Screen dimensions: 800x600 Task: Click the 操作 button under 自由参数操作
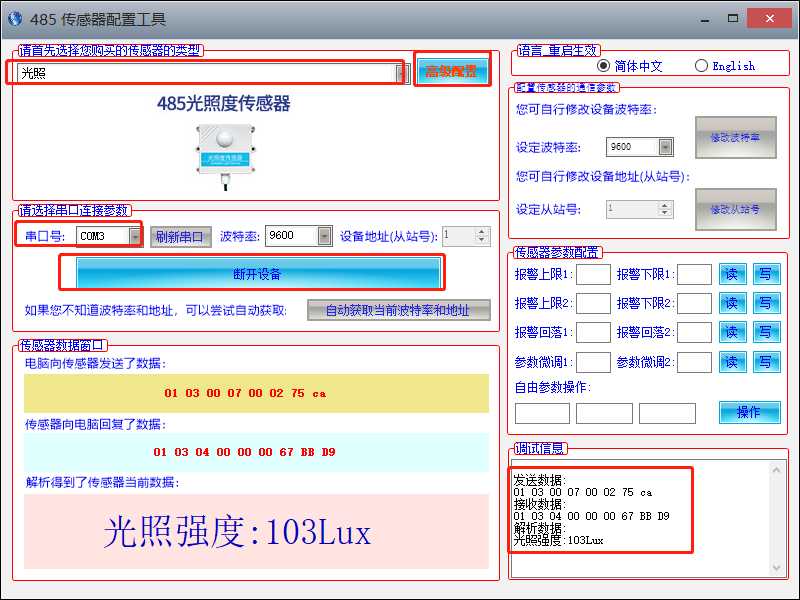[750, 411]
